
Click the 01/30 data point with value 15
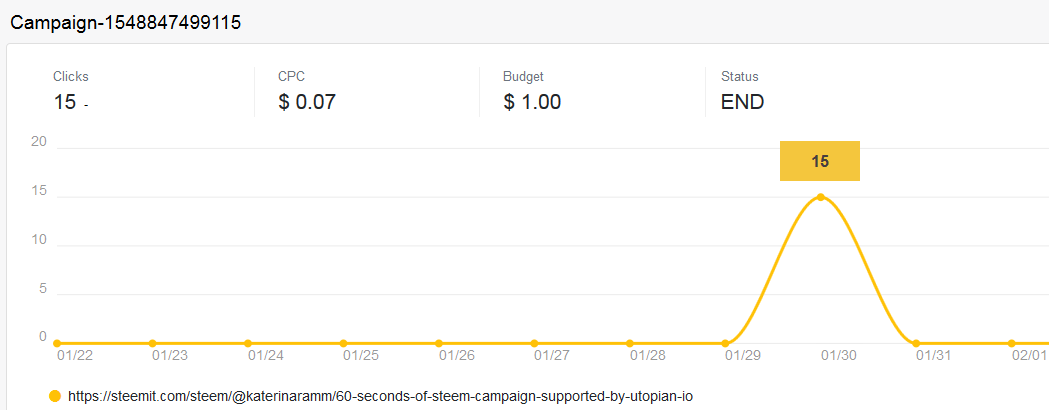coord(820,197)
